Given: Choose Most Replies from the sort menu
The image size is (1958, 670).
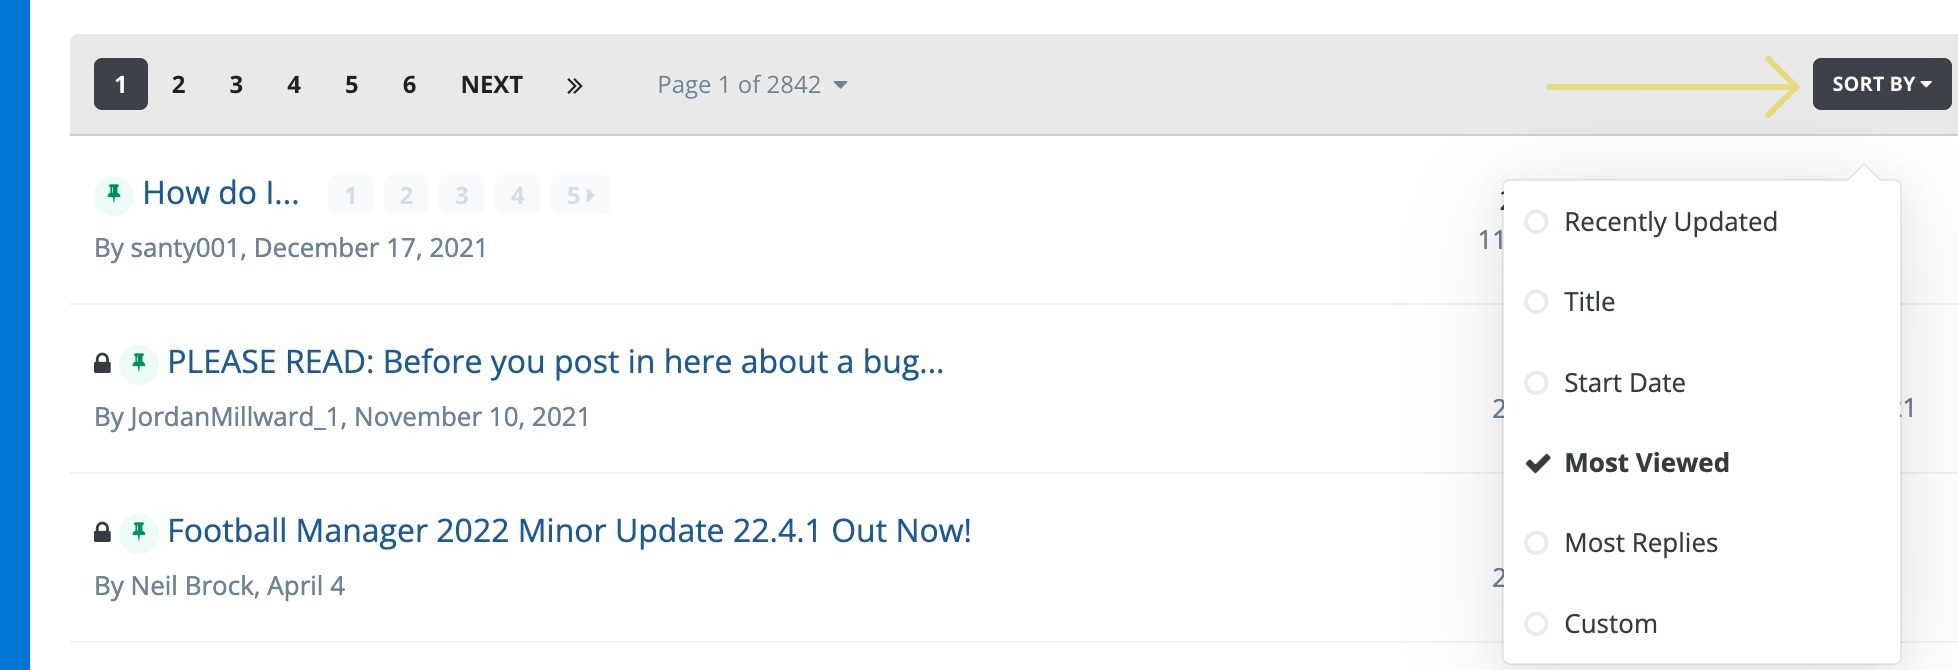Looking at the screenshot, I should click(x=1537, y=542).
